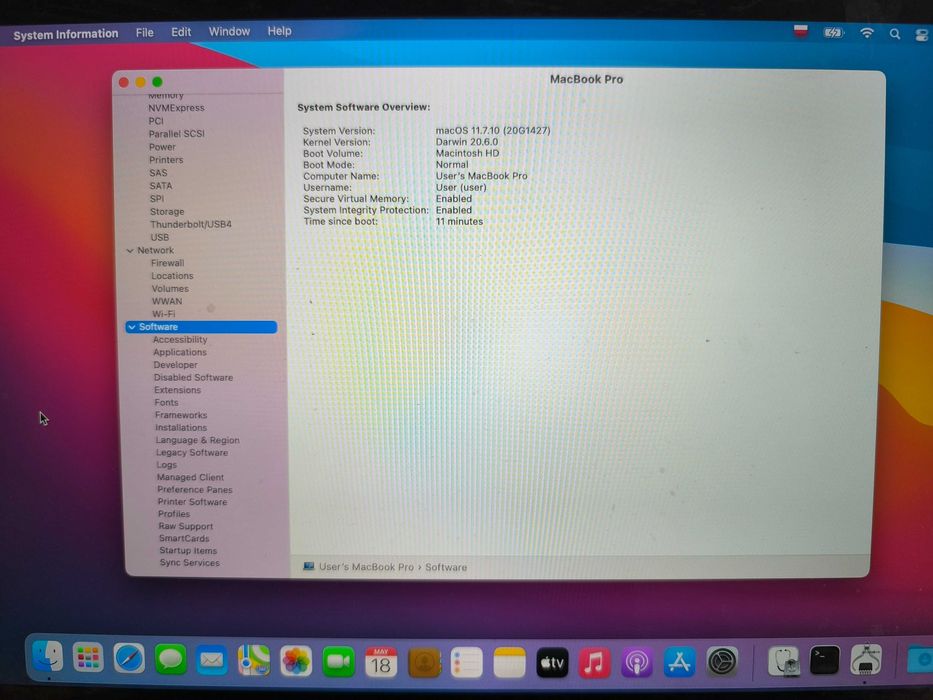Image resolution: width=933 pixels, height=700 pixels.
Task: Click User's MacBook Pro in path bar
Action: coord(366,567)
